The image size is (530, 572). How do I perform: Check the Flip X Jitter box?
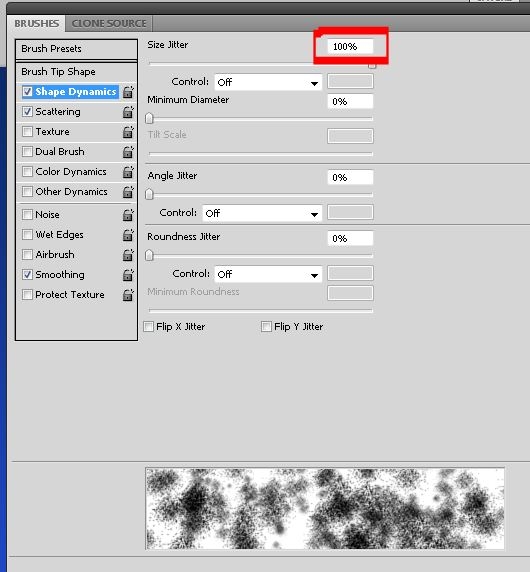pyautogui.click(x=148, y=326)
